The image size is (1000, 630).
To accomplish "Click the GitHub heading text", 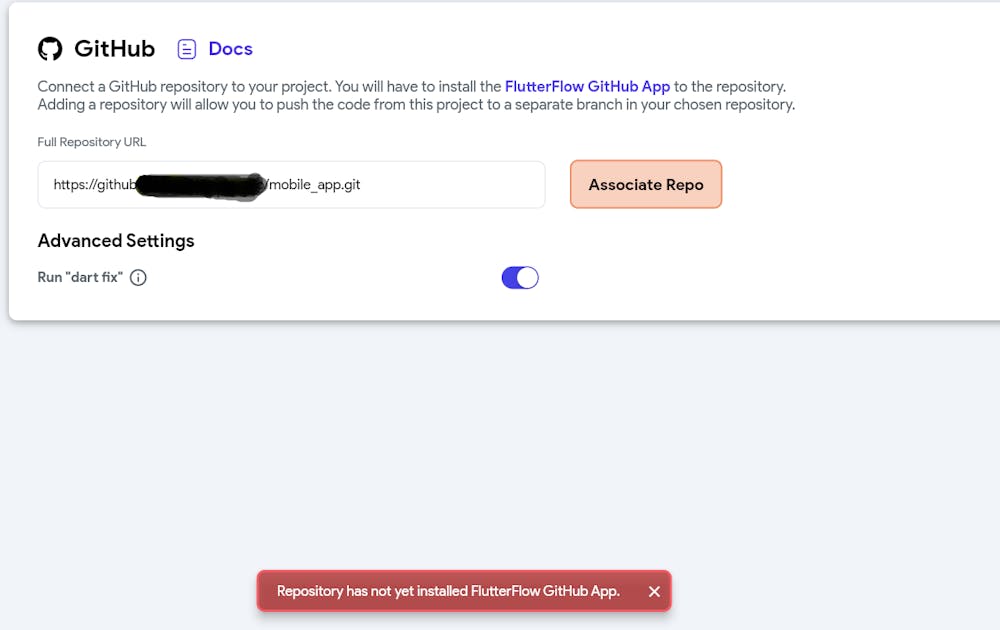I will 114,49.
